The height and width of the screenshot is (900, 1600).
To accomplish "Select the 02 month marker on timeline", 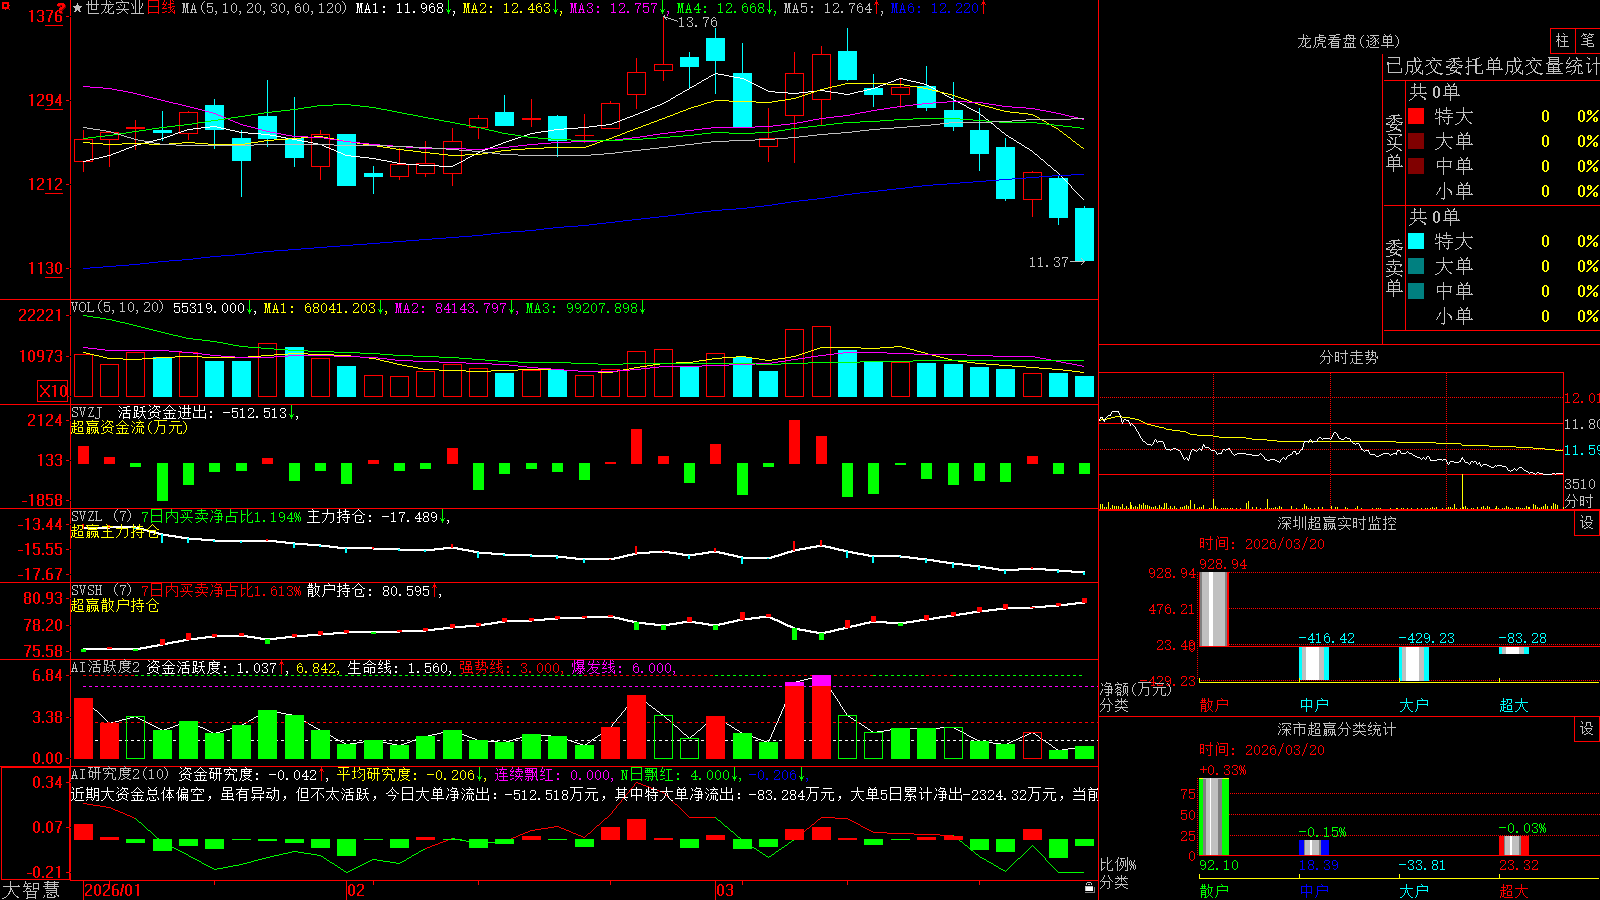I will coord(355,890).
